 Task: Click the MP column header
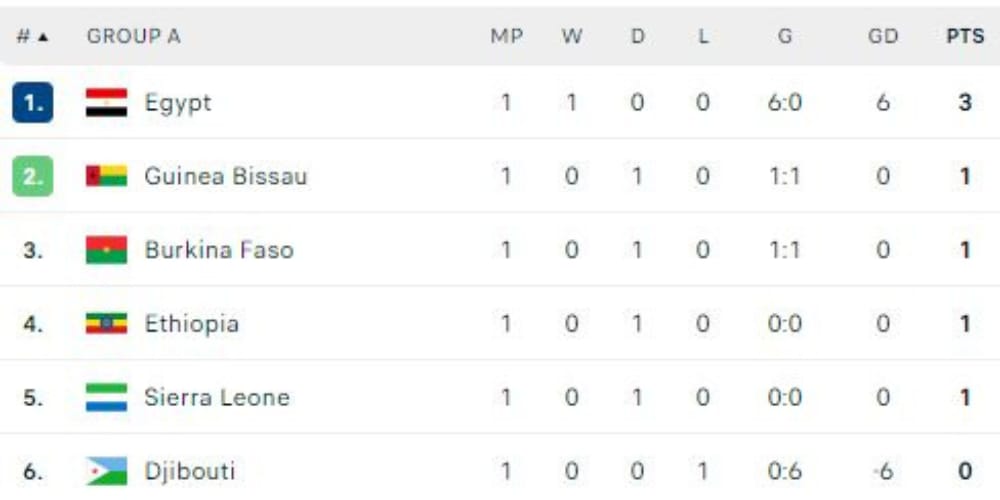tap(506, 36)
